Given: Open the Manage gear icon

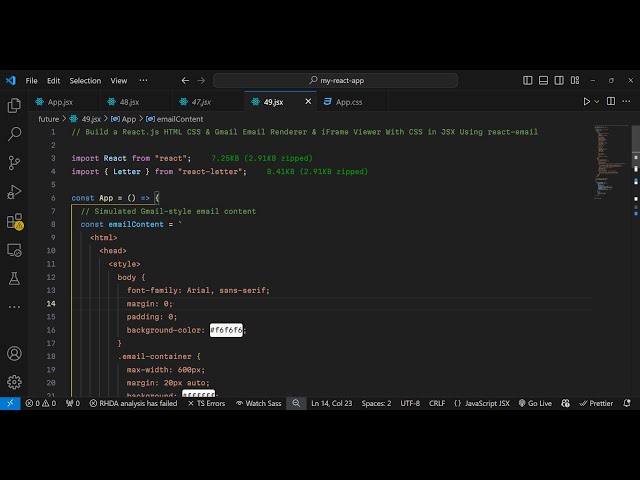Looking at the screenshot, I should [x=14, y=381].
